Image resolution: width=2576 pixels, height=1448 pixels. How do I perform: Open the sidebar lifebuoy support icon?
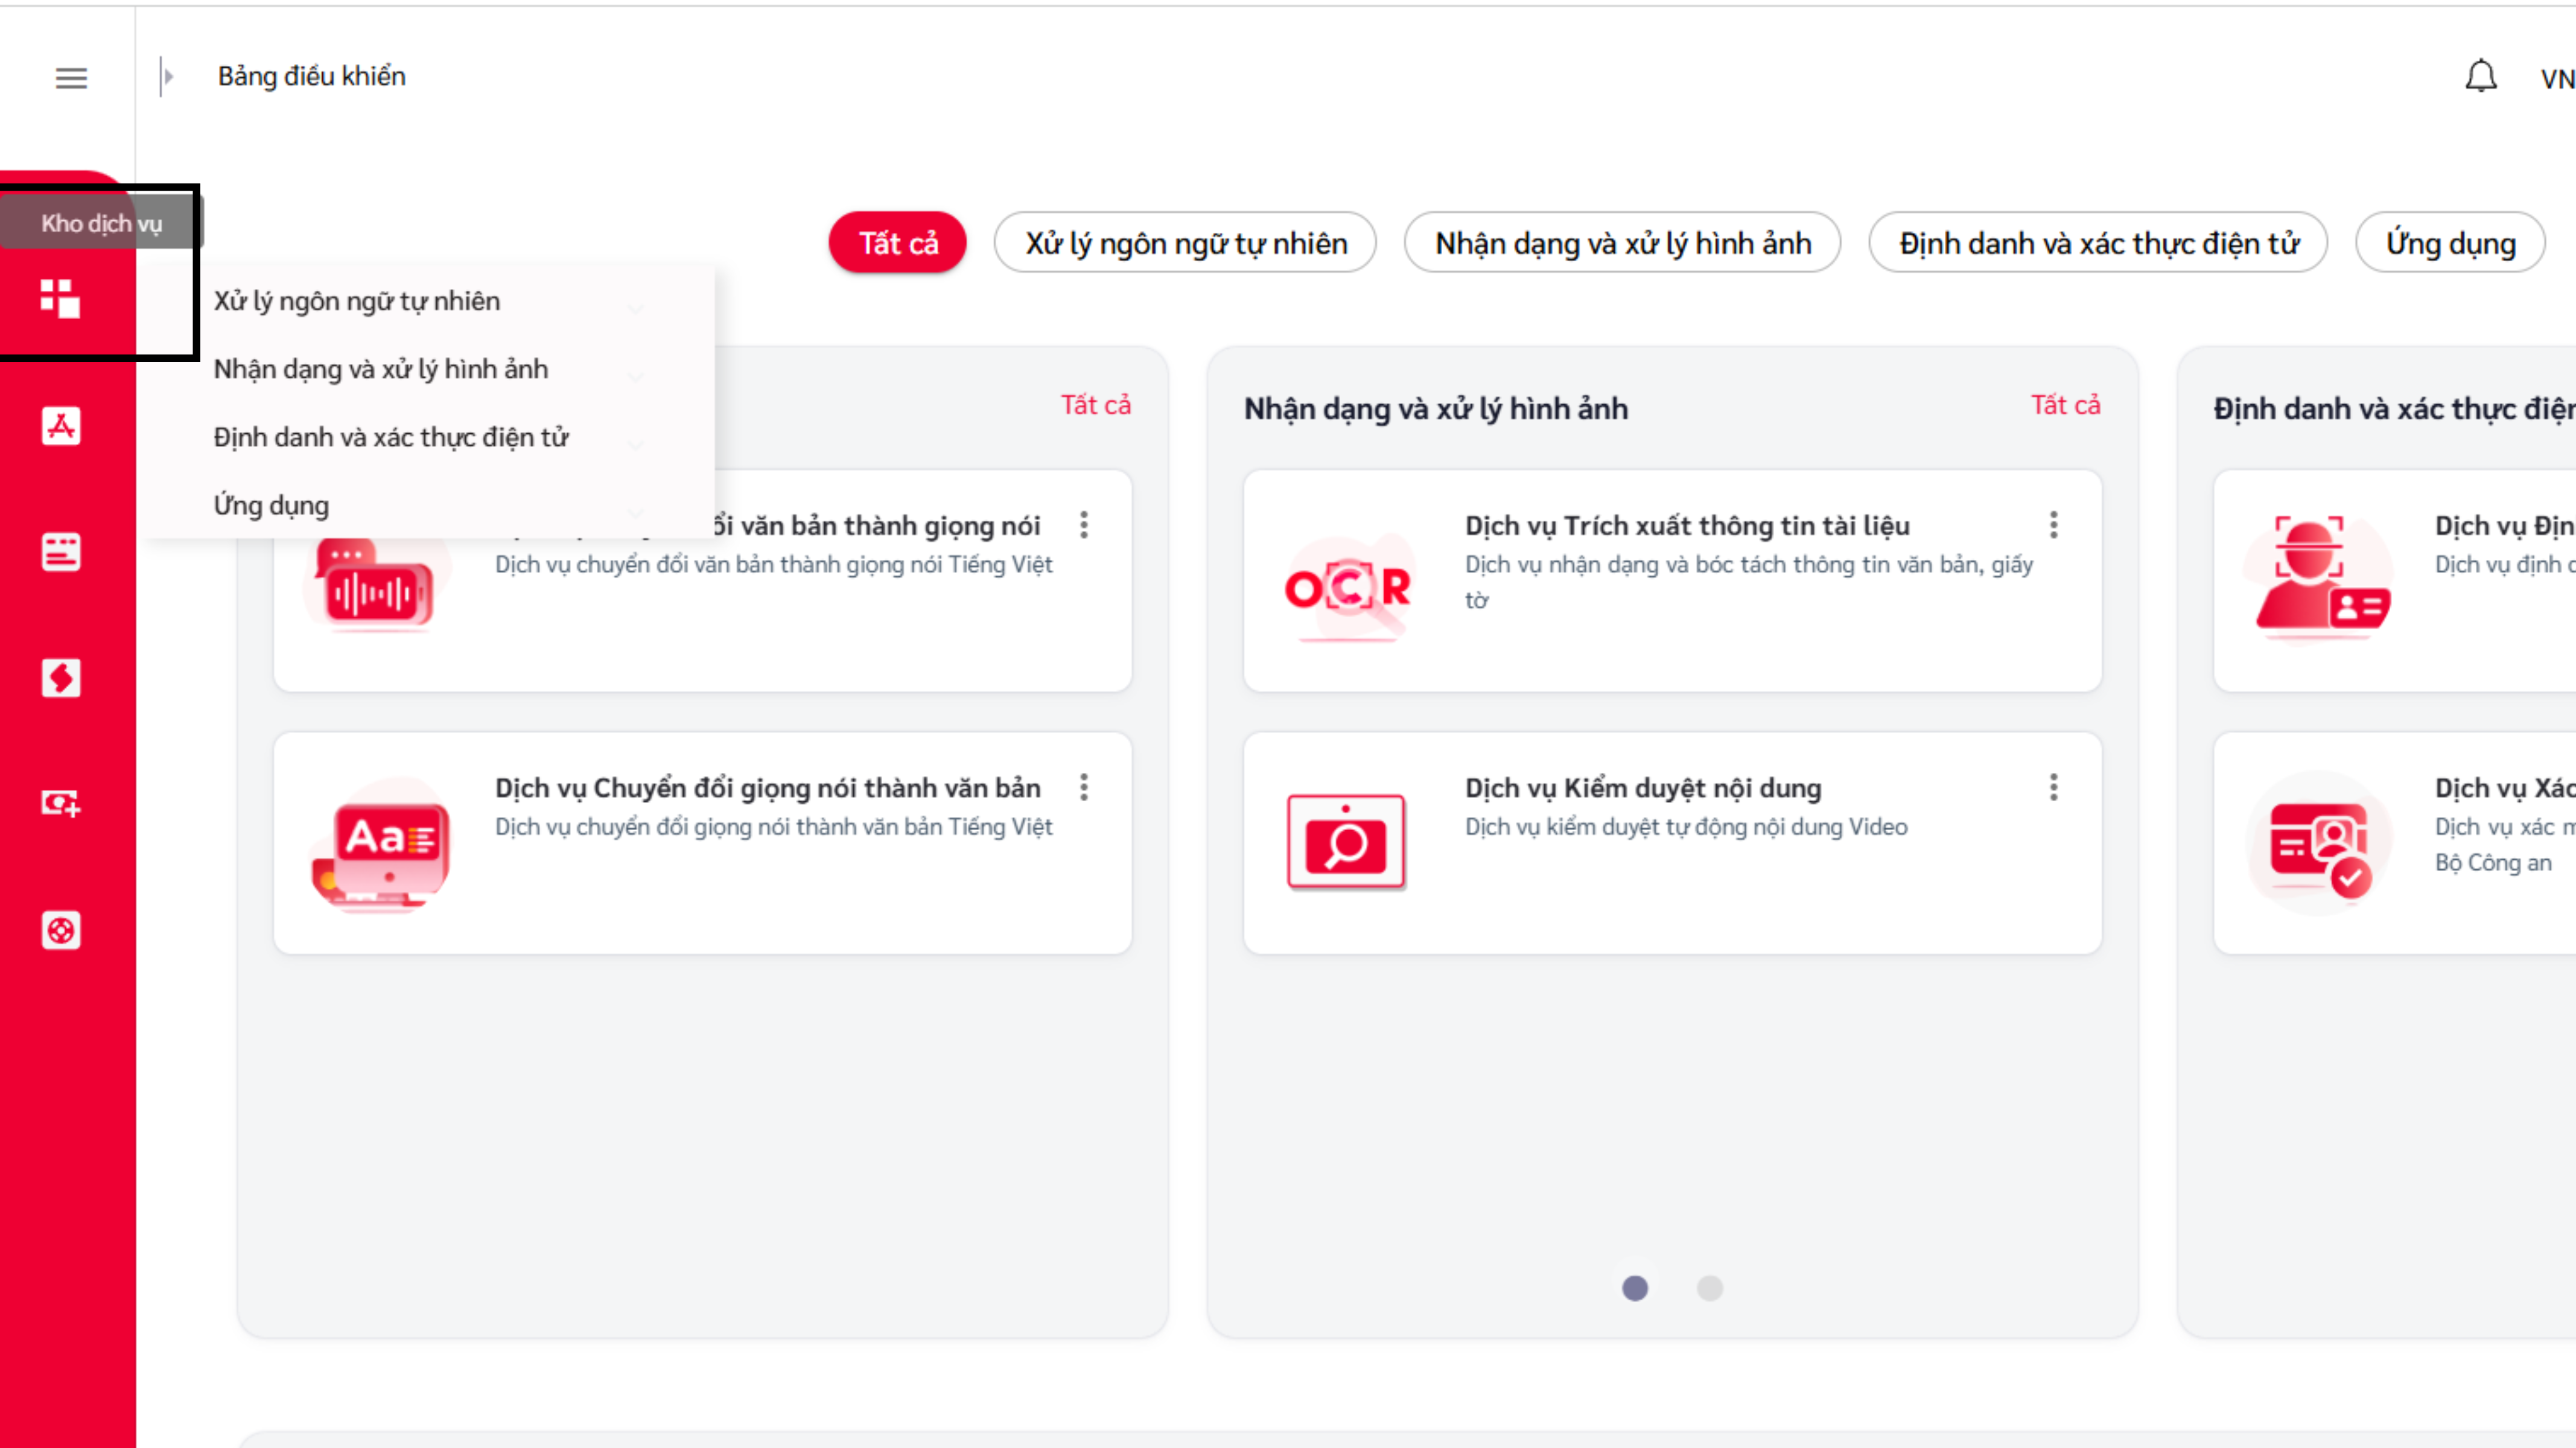pos(61,930)
